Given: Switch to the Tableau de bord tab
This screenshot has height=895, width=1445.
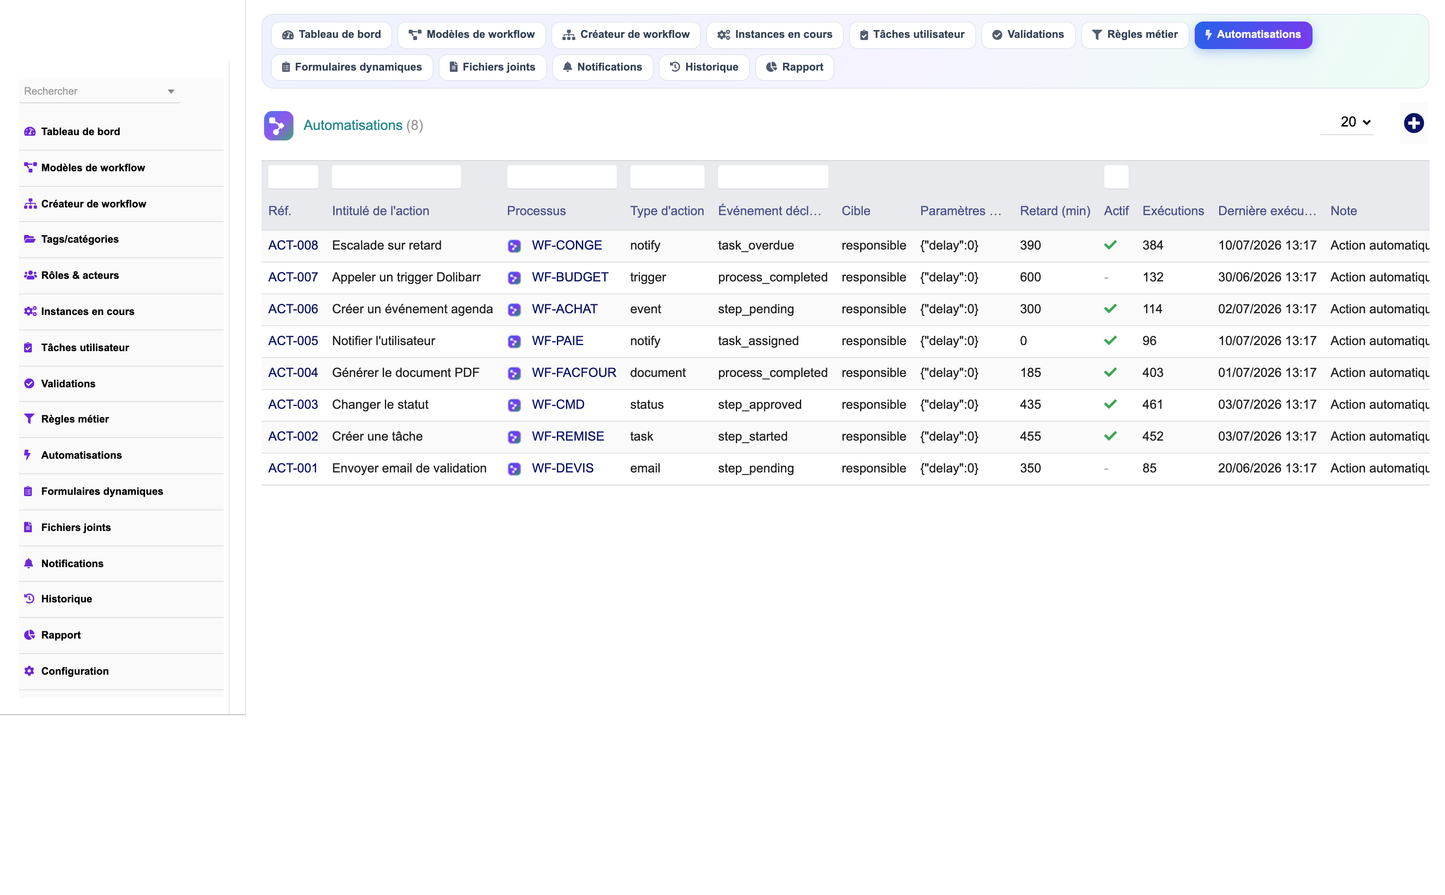Looking at the screenshot, I should 331,35.
